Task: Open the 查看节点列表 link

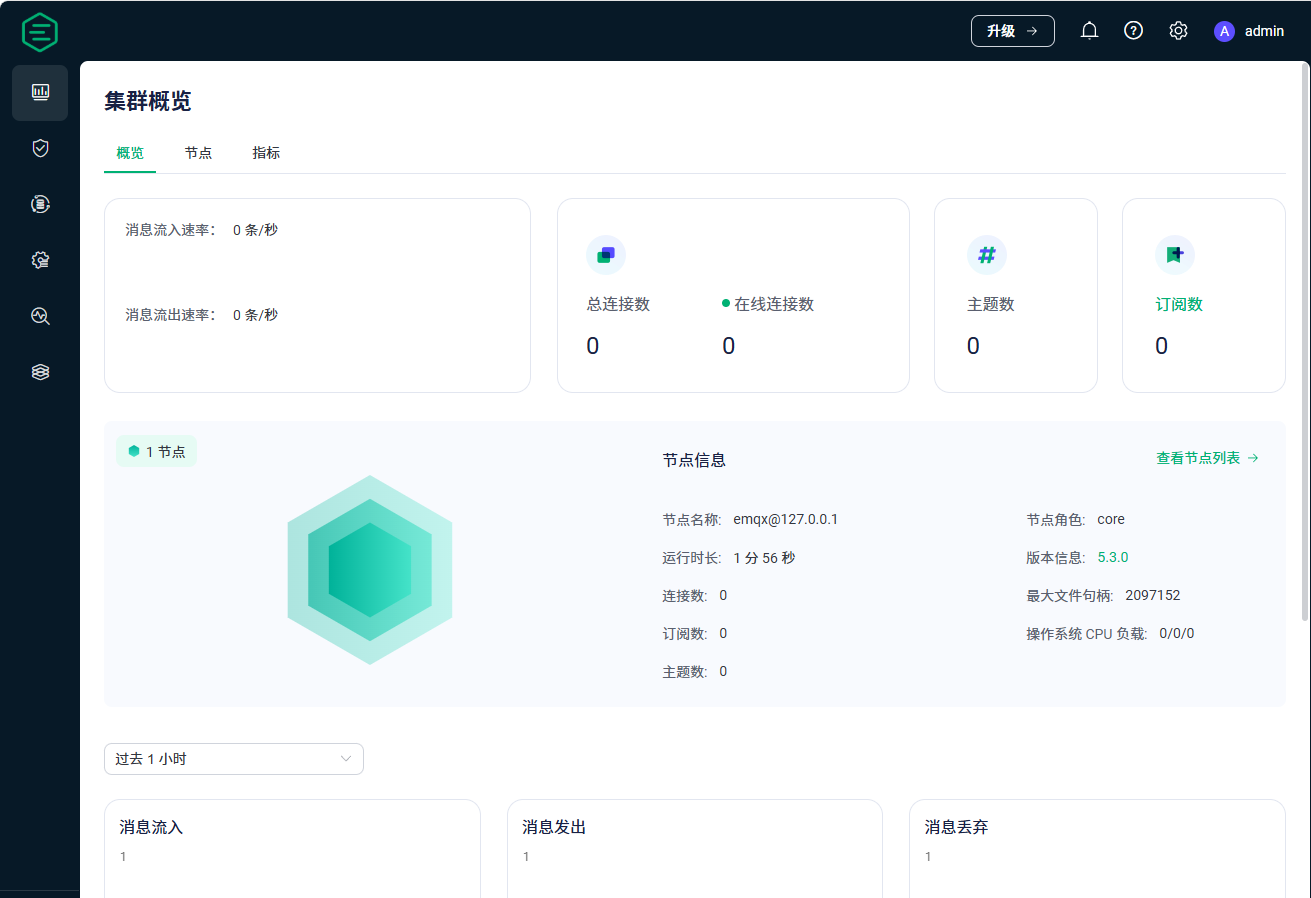Action: (1207, 458)
